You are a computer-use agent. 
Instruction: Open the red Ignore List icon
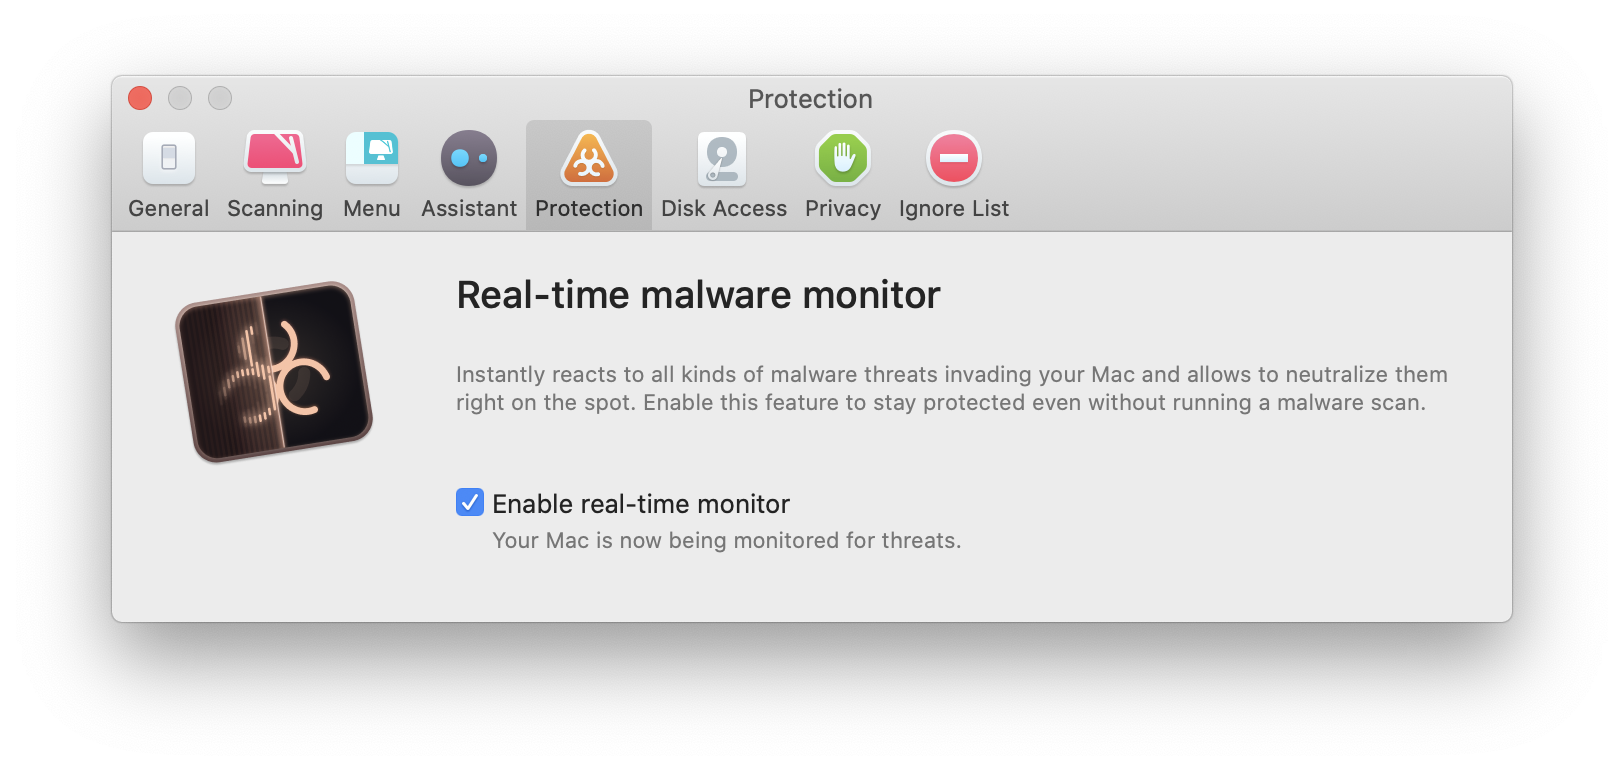pyautogui.click(x=953, y=158)
